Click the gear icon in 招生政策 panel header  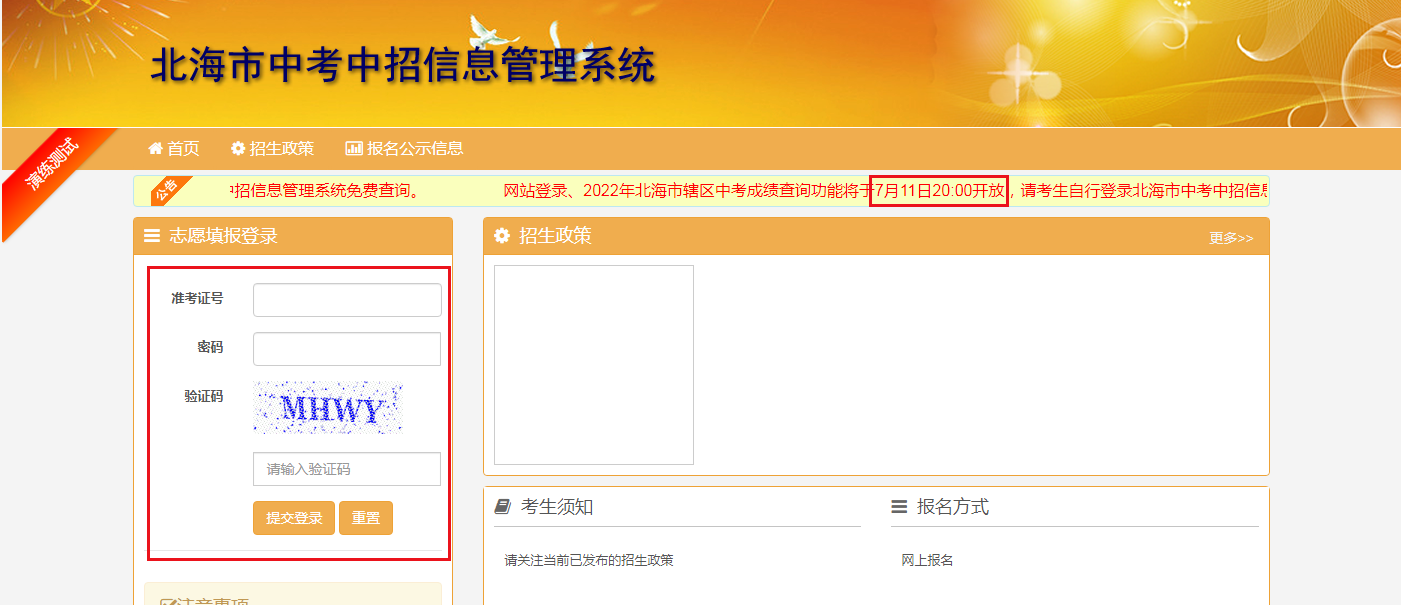point(502,236)
